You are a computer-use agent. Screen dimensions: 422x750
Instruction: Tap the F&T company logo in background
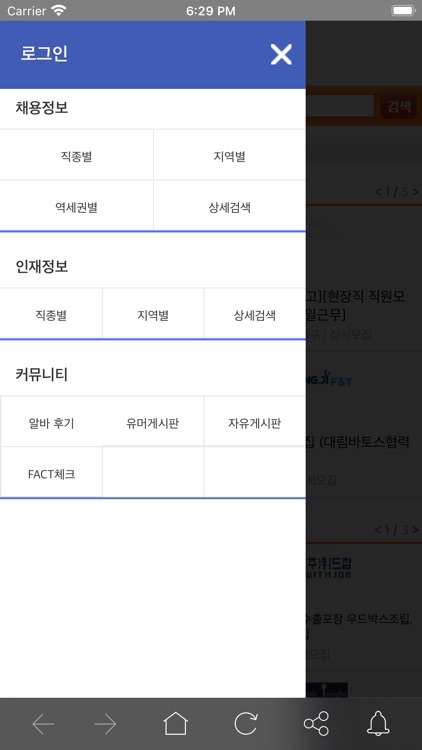[x=329, y=379]
